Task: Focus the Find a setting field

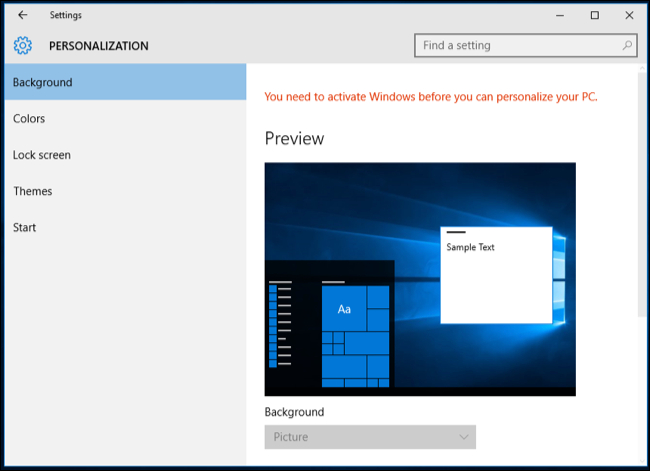Action: 526,45
